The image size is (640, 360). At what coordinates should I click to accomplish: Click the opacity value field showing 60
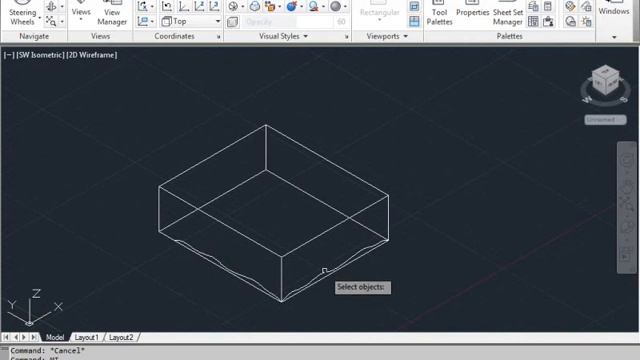pos(341,22)
